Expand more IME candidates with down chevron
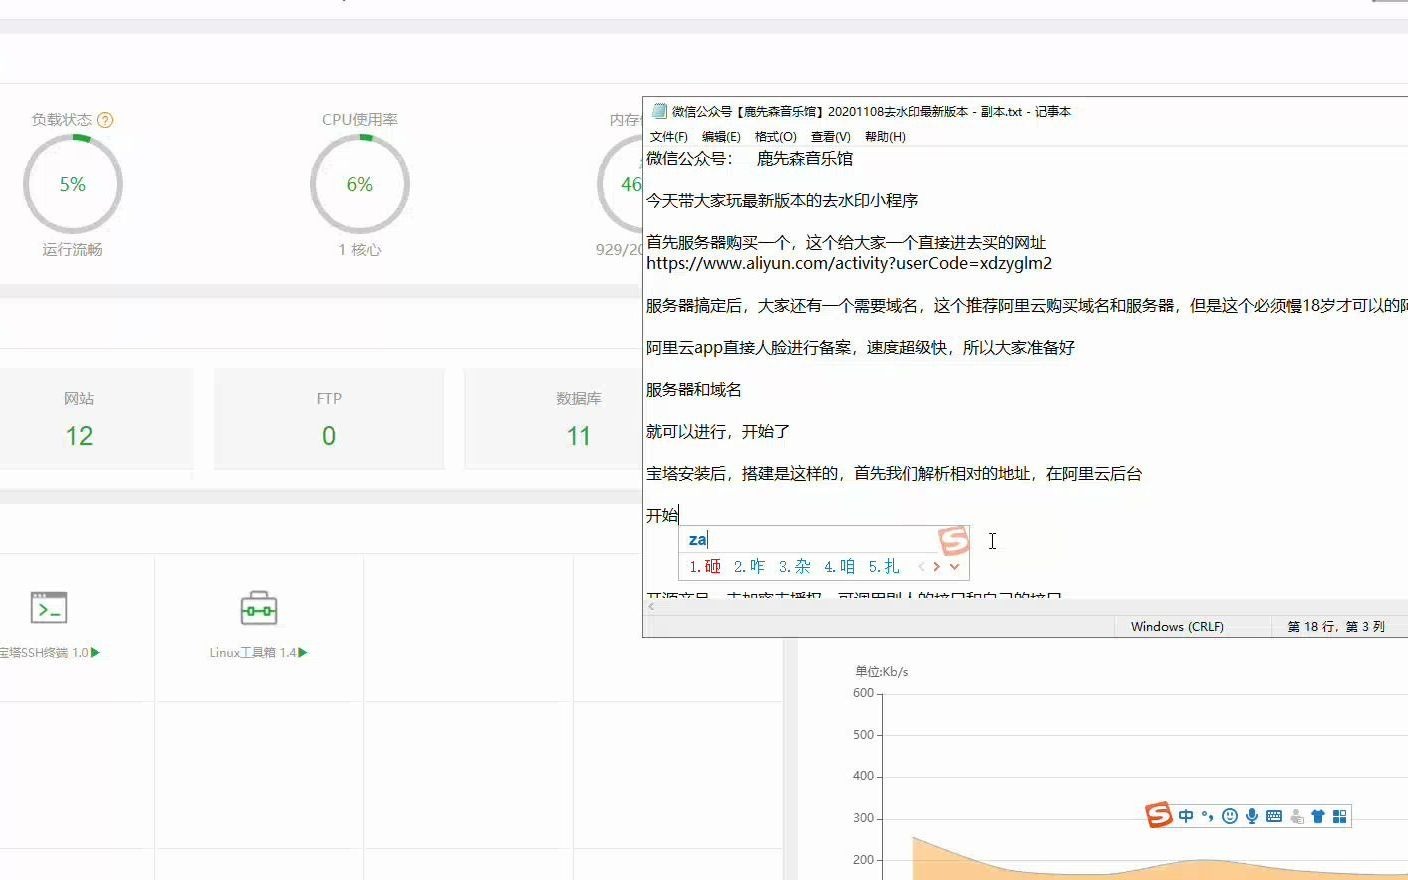The image size is (1408, 880). coord(955,567)
